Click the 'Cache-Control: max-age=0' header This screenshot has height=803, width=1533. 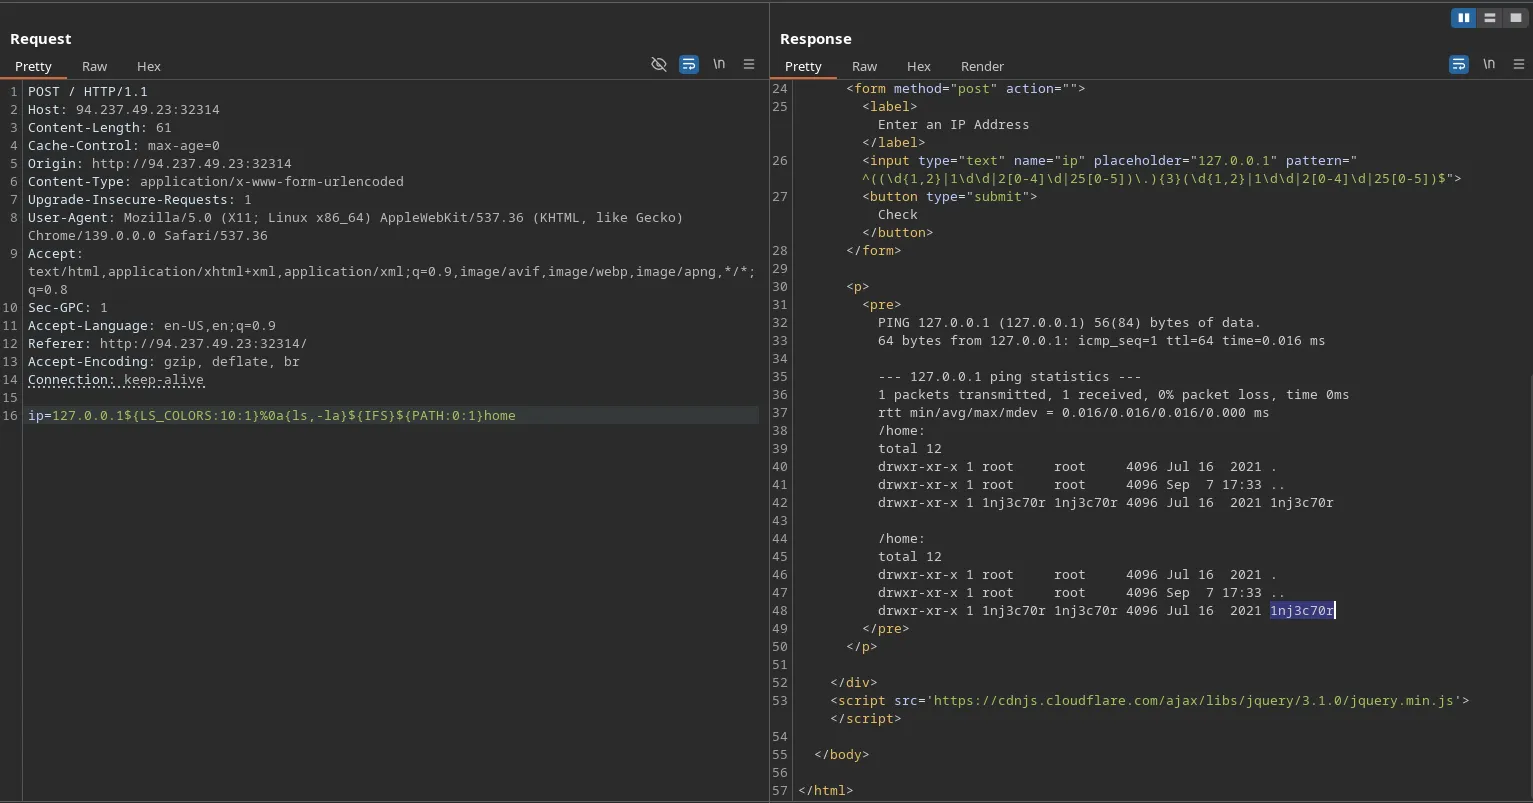tap(124, 145)
